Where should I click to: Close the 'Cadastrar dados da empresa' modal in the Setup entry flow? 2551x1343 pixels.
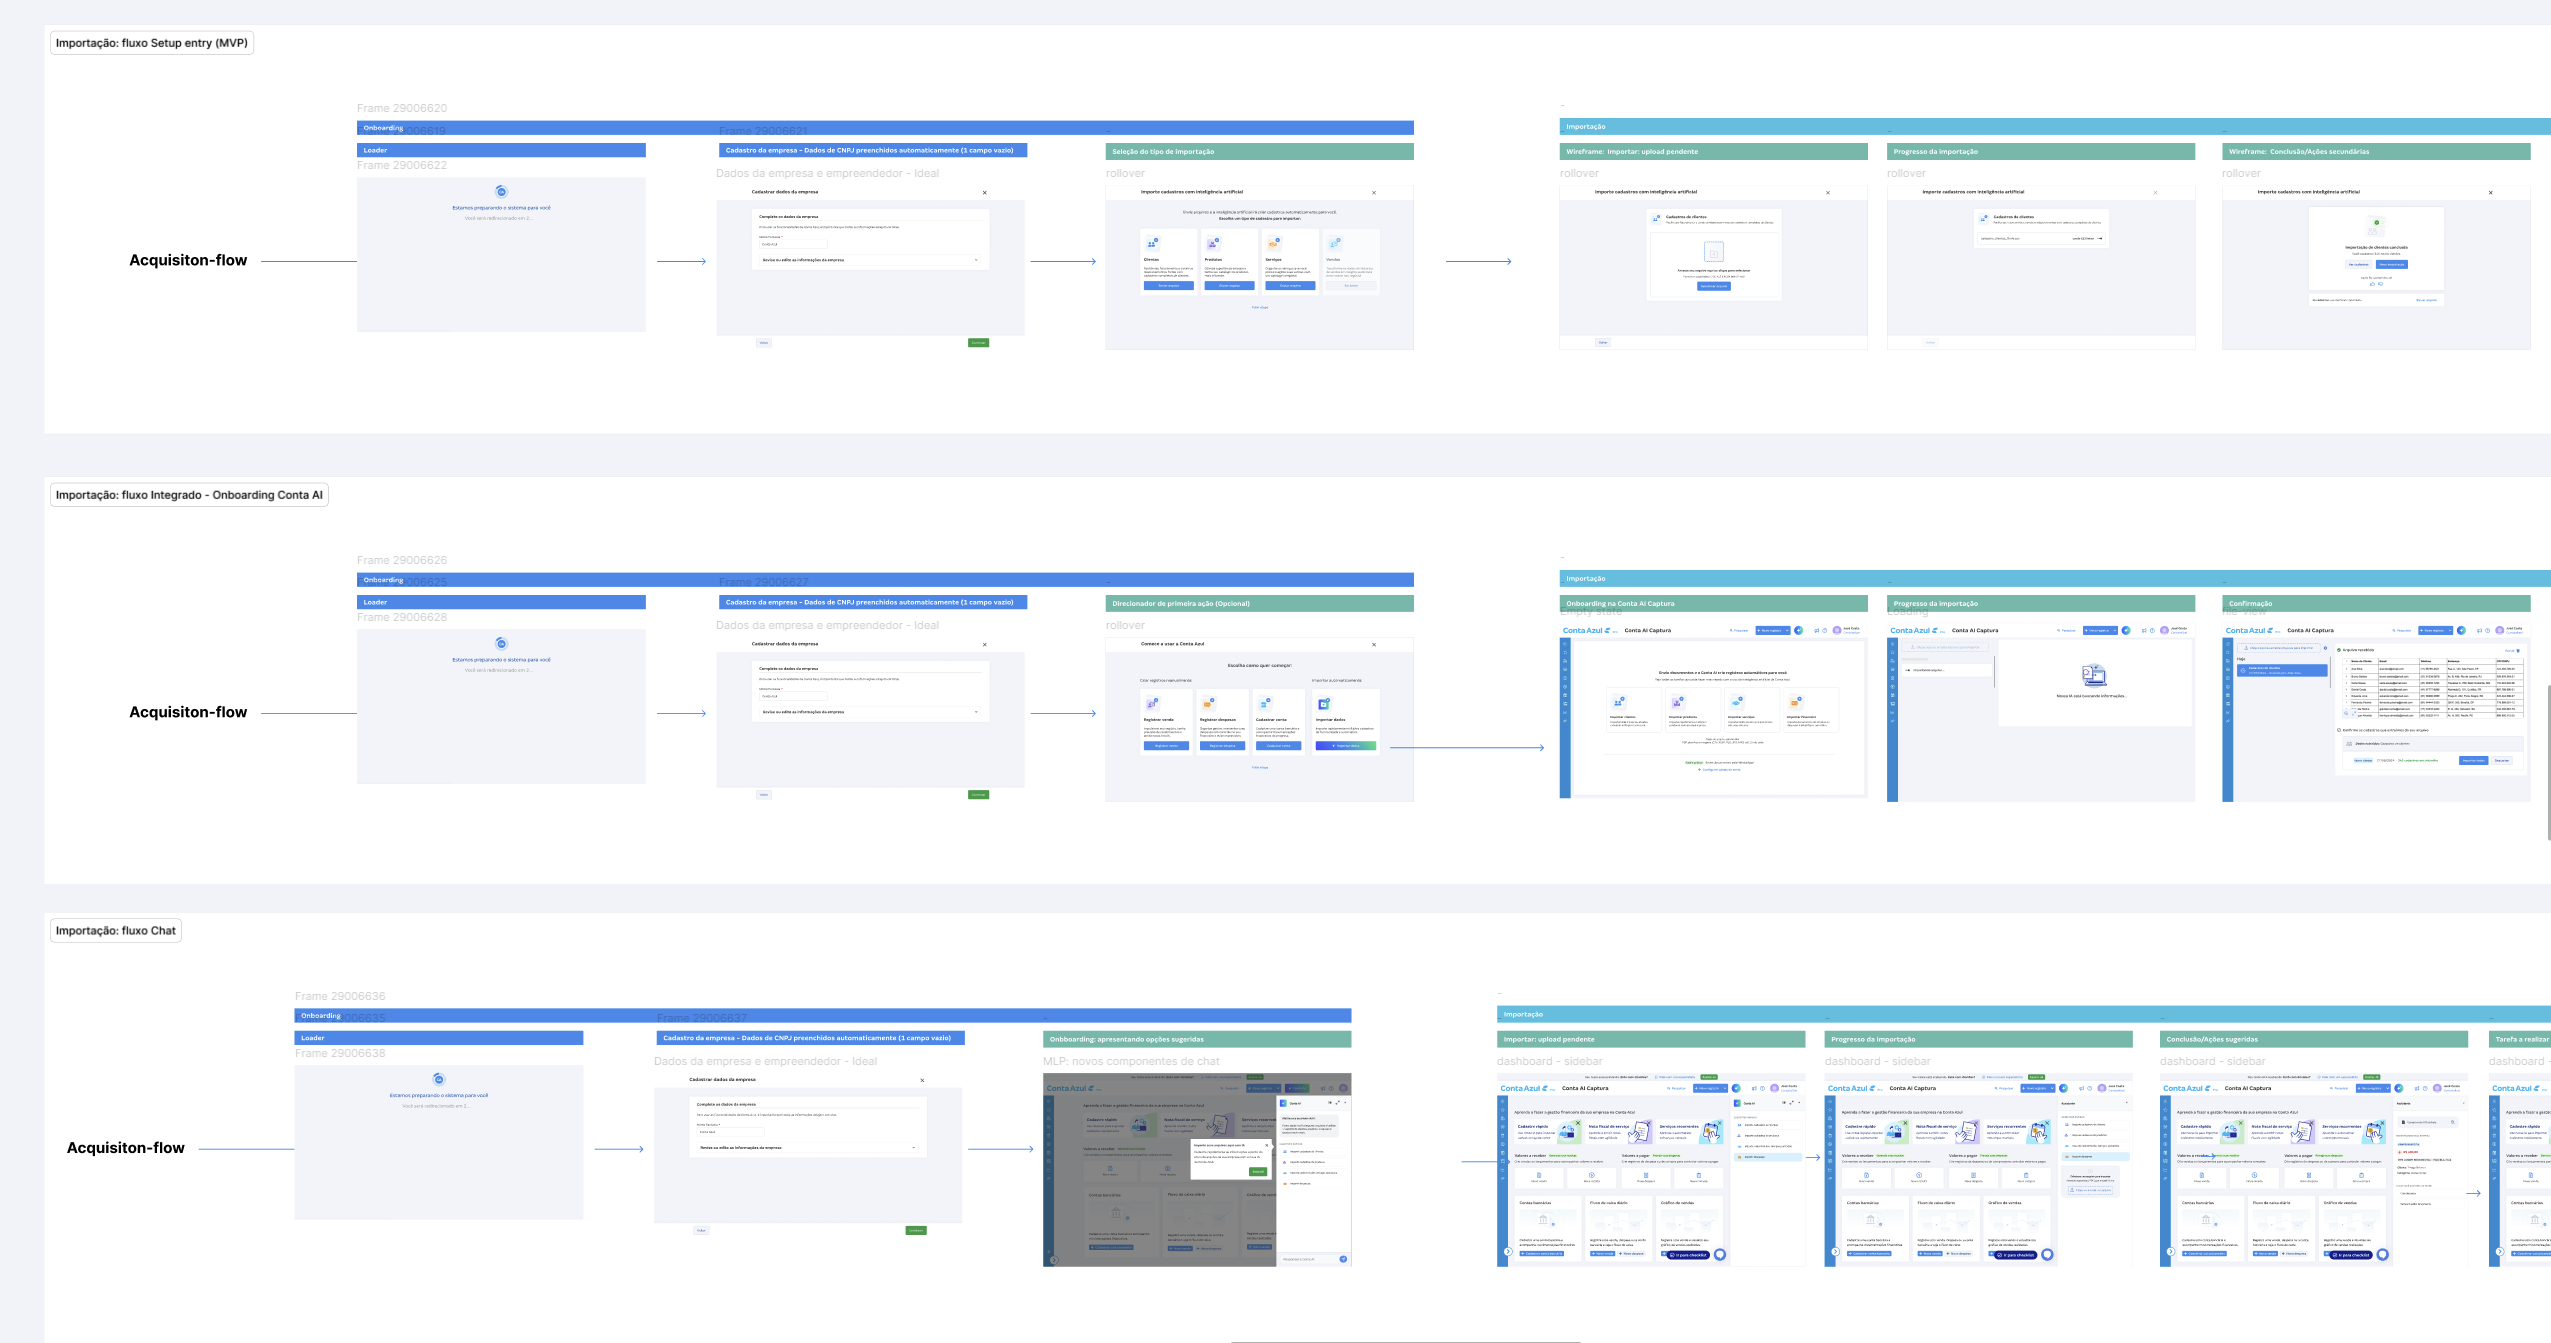click(x=984, y=193)
